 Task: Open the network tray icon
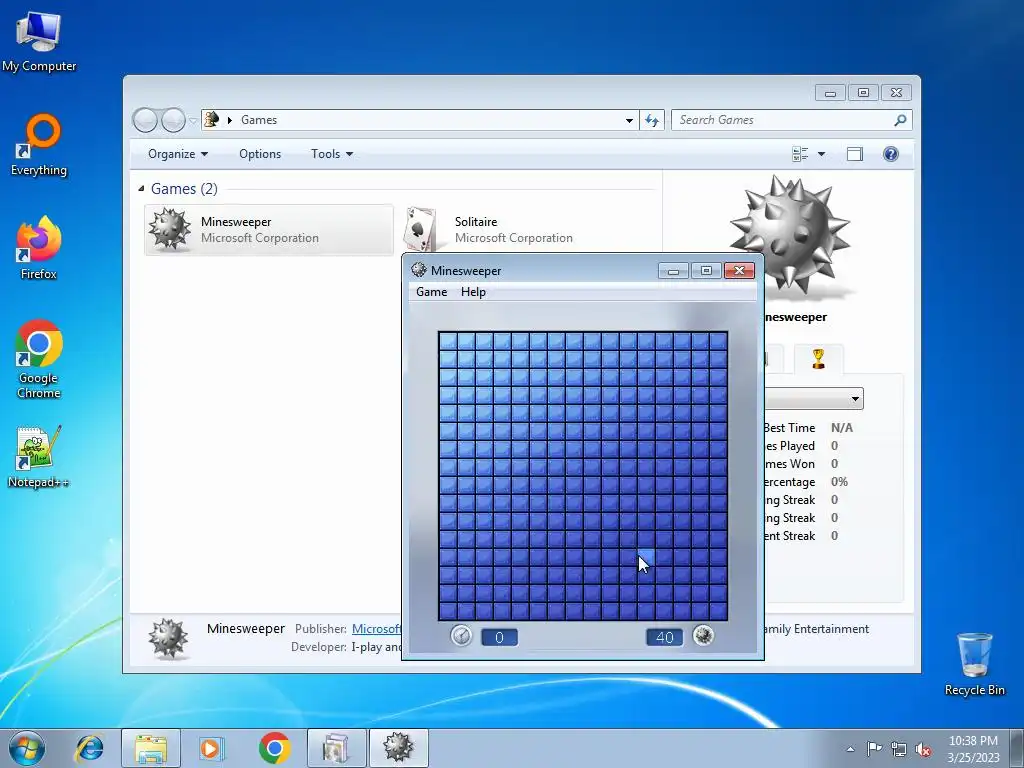coord(899,749)
